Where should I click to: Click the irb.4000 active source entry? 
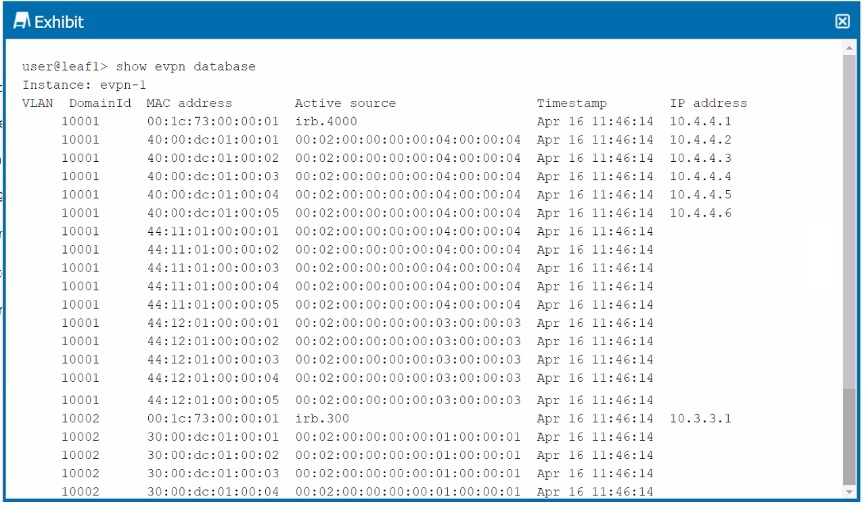point(319,121)
